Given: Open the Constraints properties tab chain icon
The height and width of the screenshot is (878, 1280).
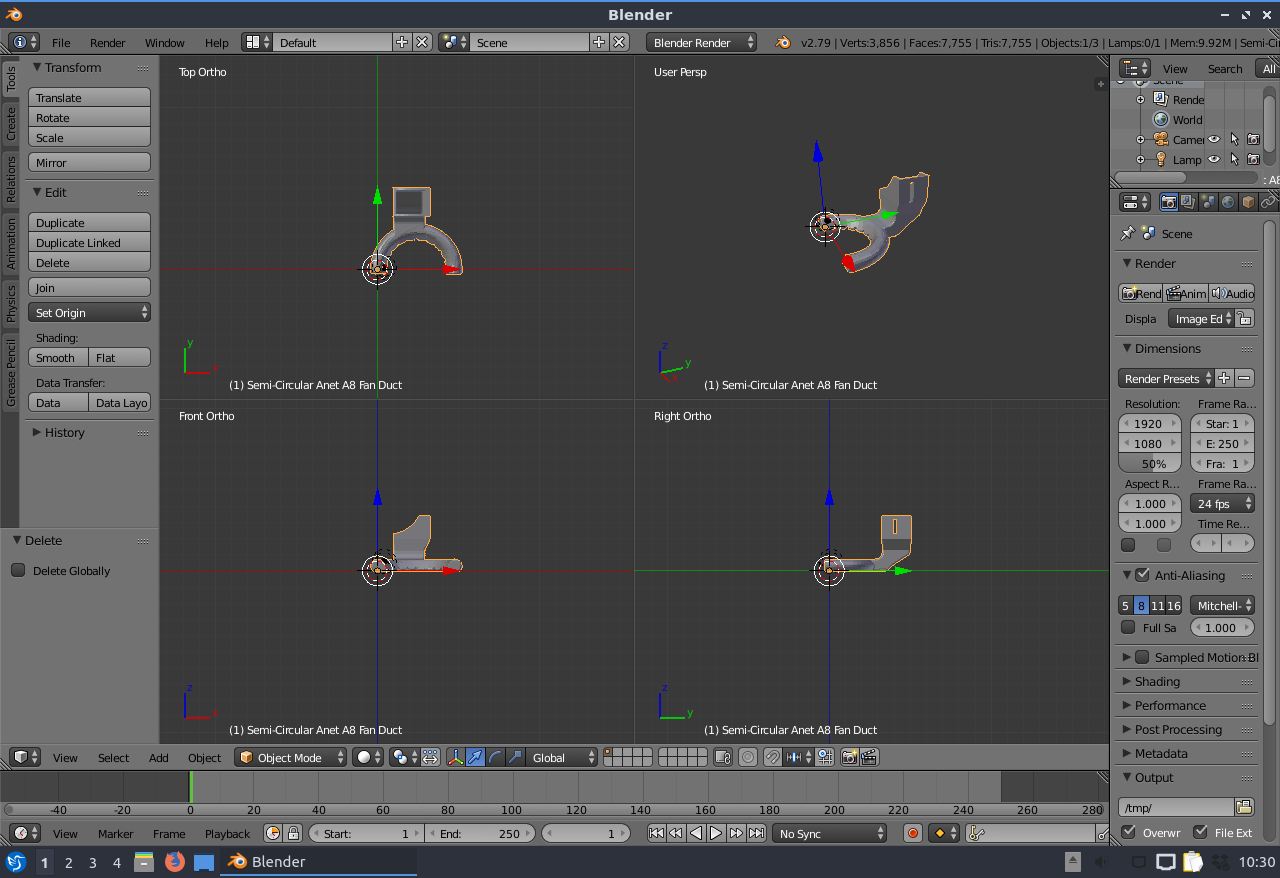Looking at the screenshot, I should pos(1268,202).
